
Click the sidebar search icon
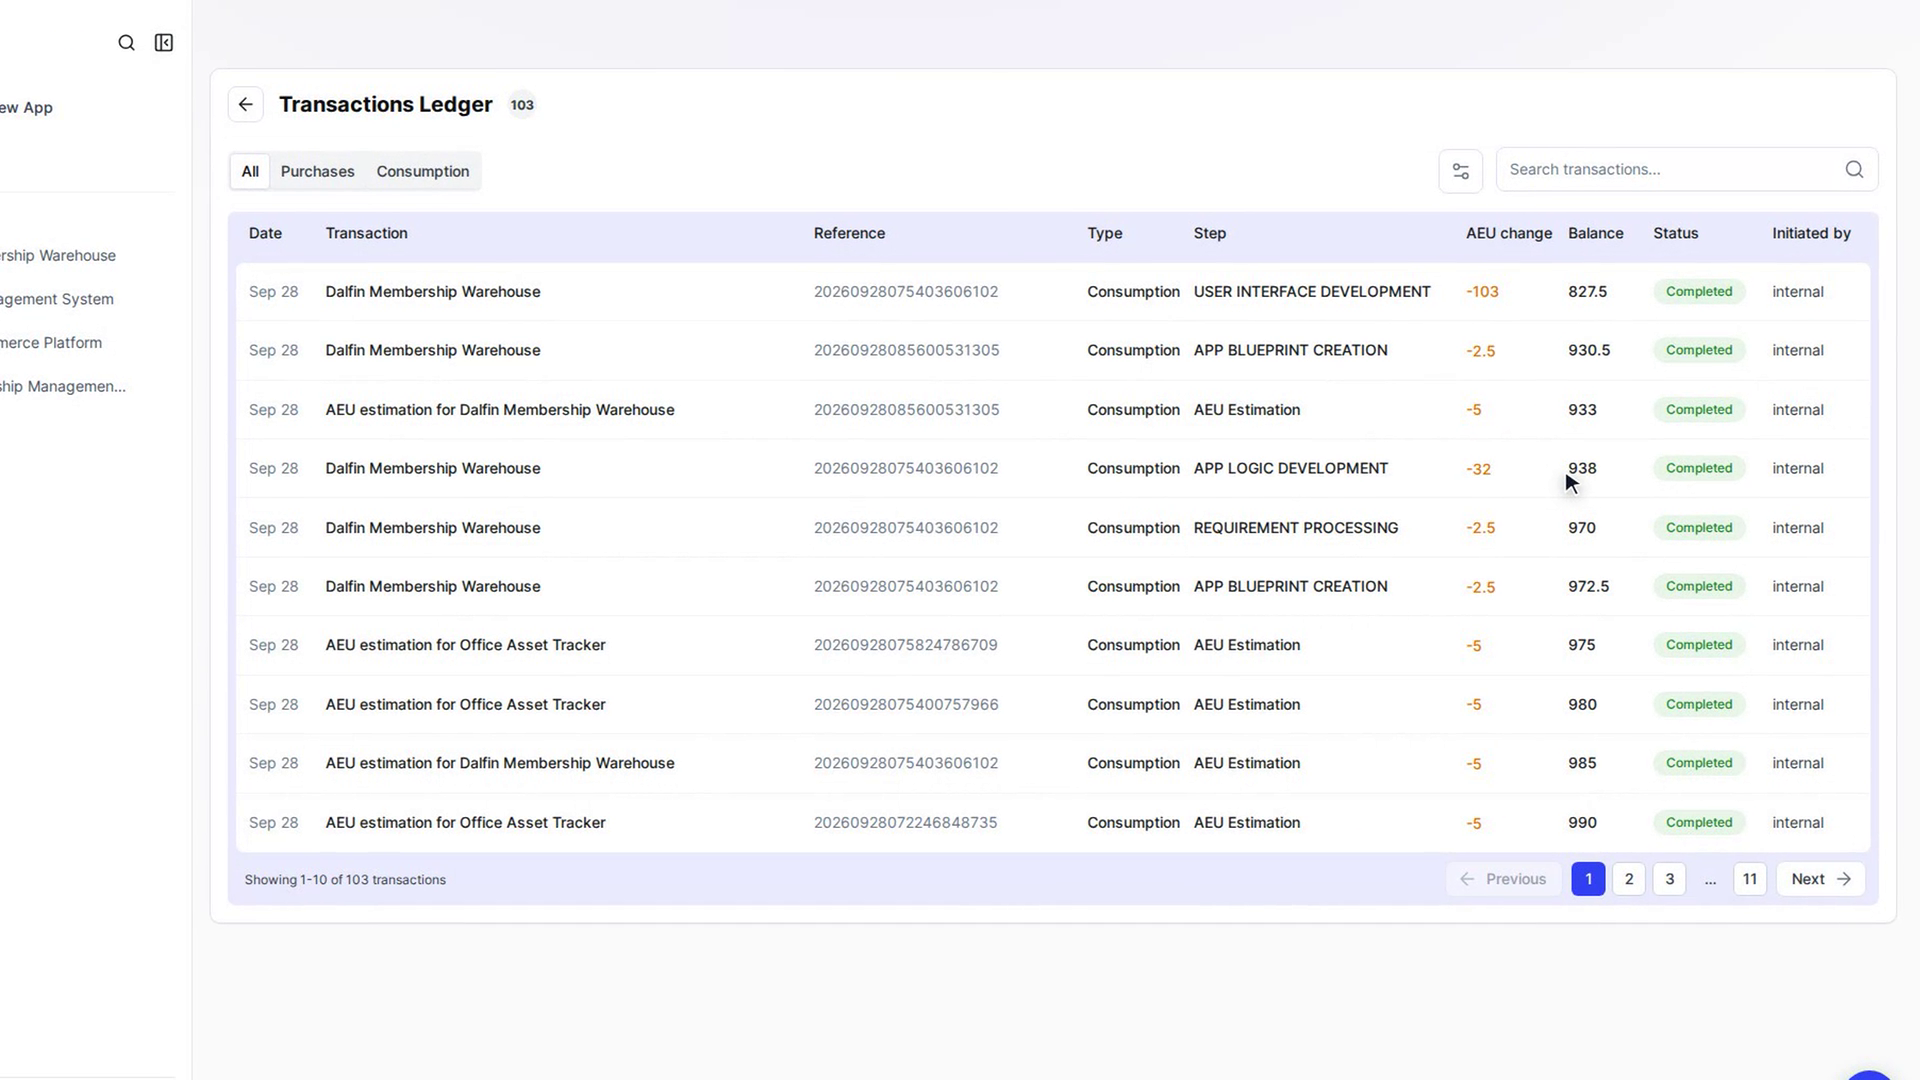point(126,43)
